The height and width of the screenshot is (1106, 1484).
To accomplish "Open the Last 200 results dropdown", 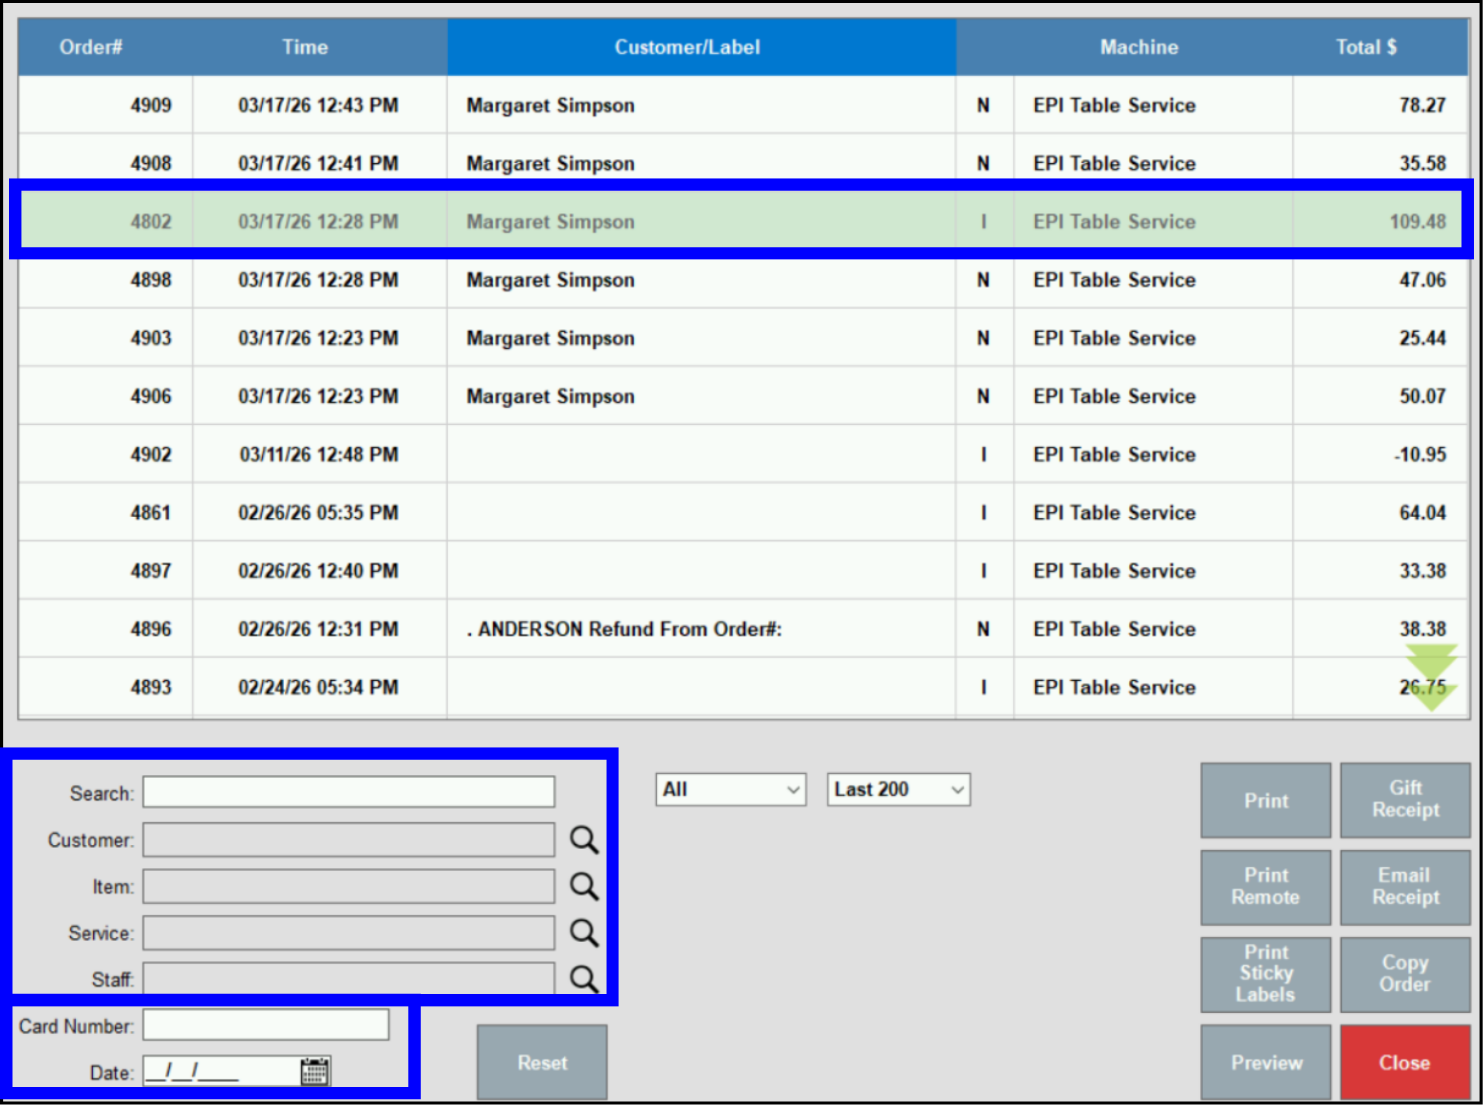I will click(897, 789).
